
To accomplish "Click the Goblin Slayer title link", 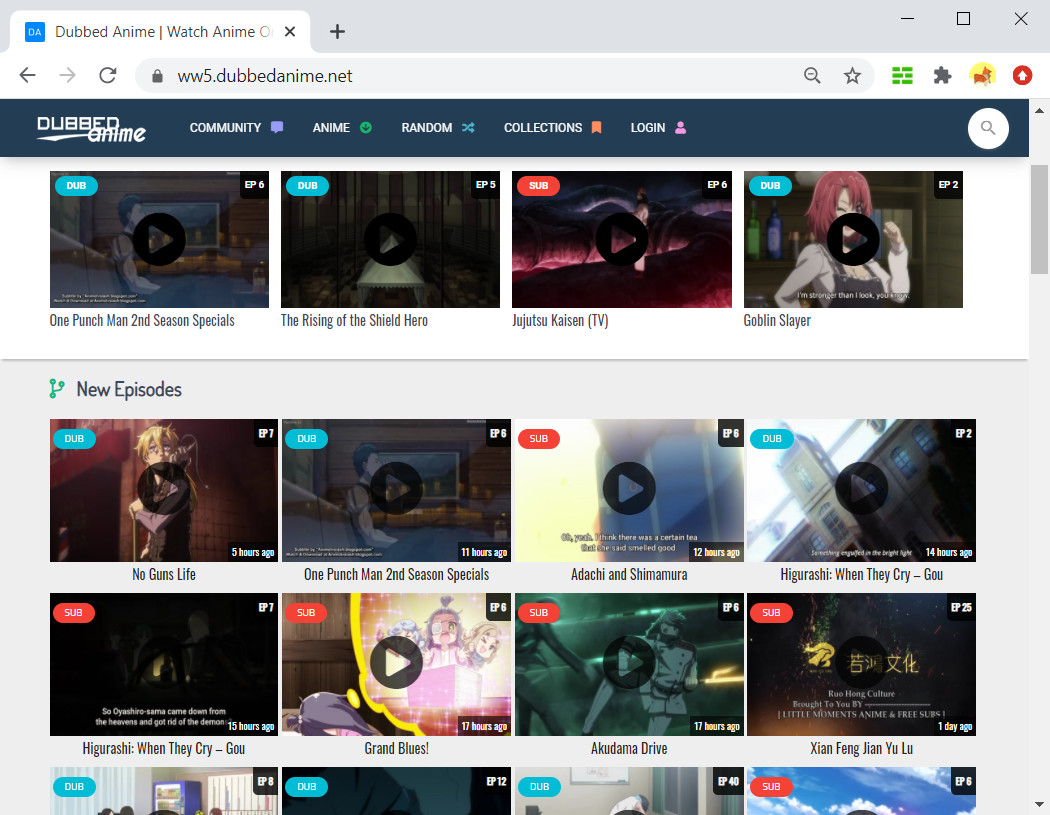I will coord(777,321).
